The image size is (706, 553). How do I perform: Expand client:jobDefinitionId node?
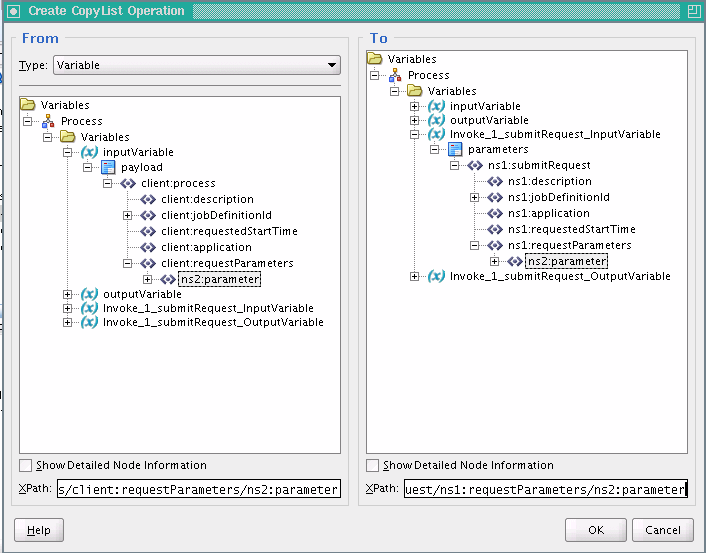click(x=127, y=216)
